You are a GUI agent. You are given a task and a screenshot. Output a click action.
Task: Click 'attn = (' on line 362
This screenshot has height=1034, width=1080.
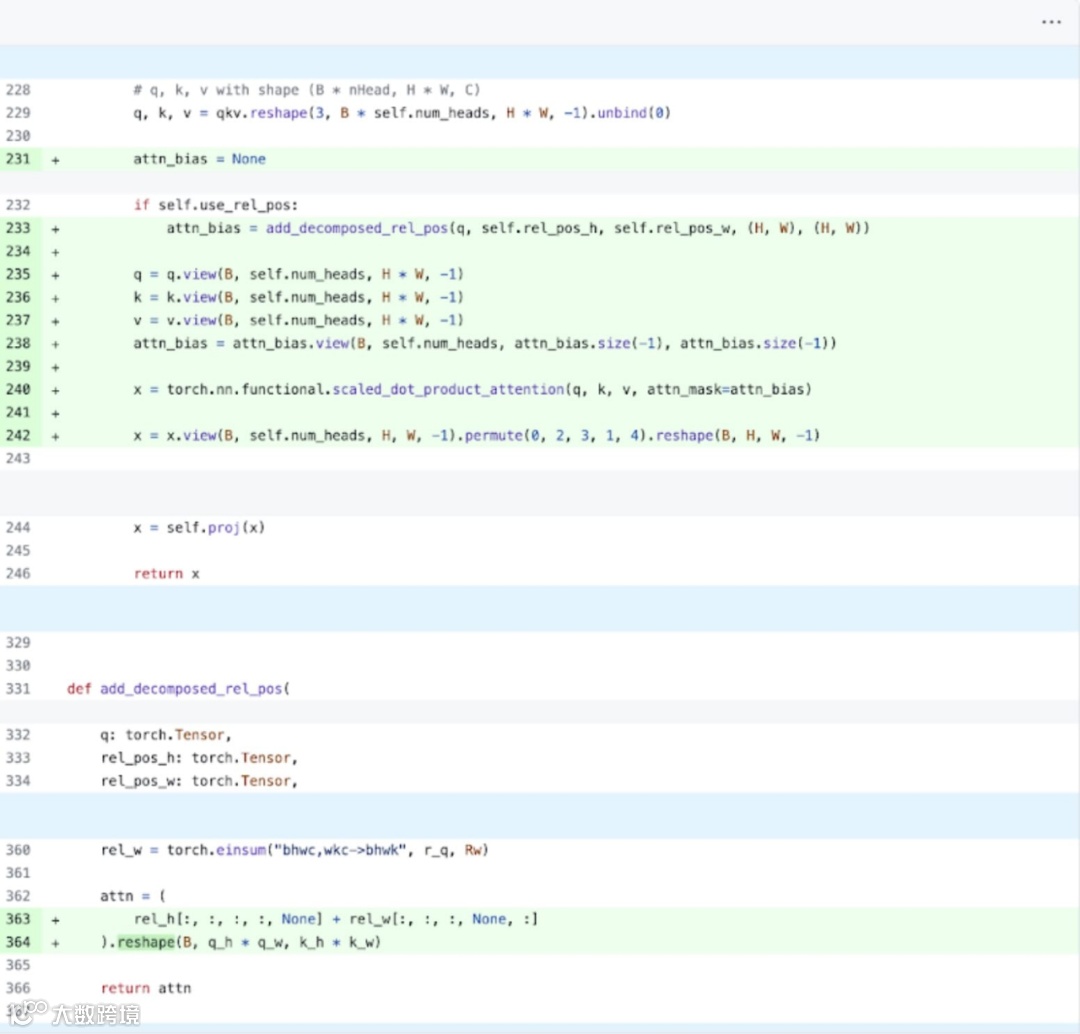click(133, 896)
